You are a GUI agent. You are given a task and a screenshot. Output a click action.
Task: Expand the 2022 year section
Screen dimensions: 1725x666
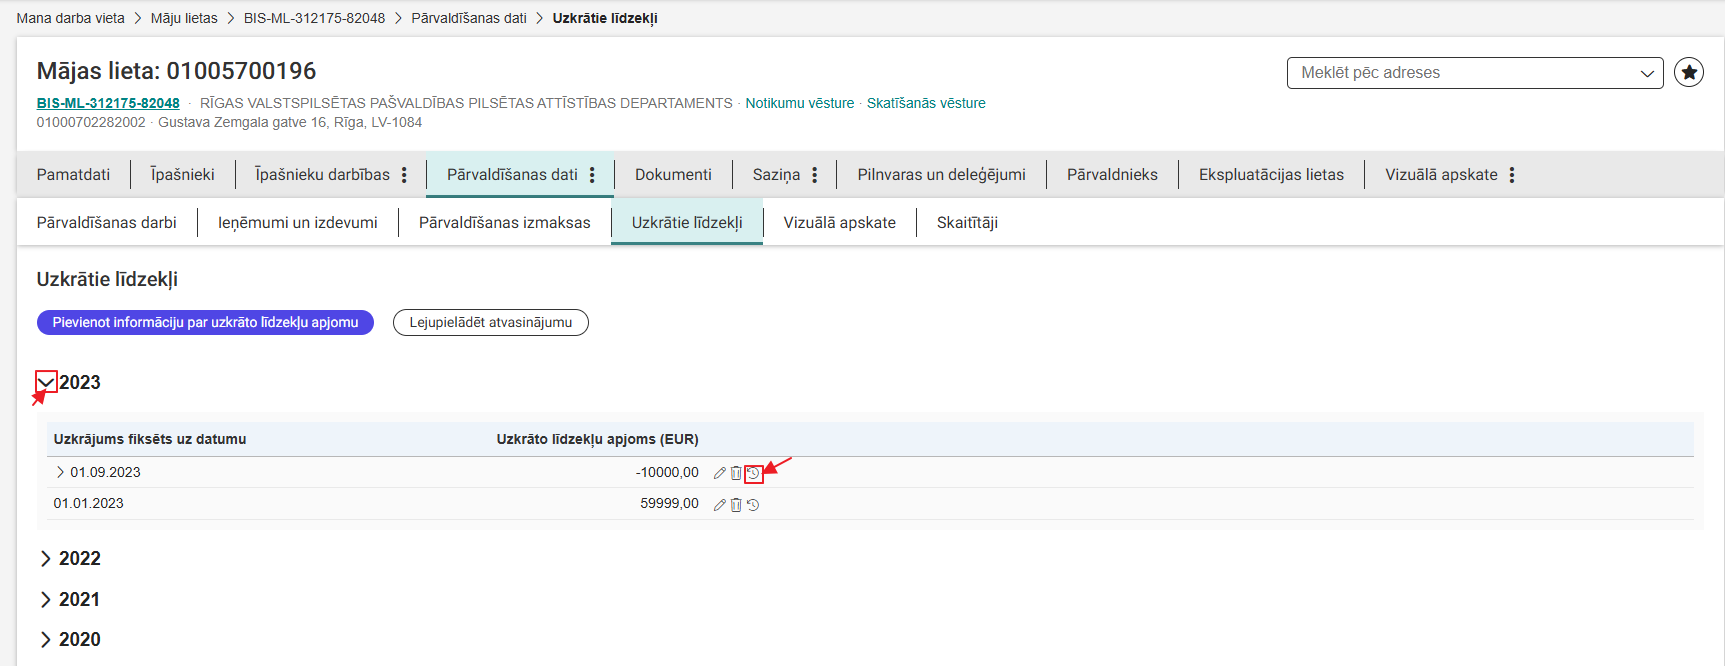click(x=46, y=559)
